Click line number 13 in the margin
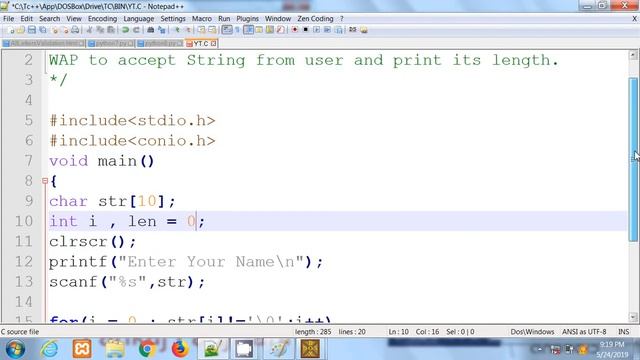The height and width of the screenshot is (360, 640). click(24, 282)
